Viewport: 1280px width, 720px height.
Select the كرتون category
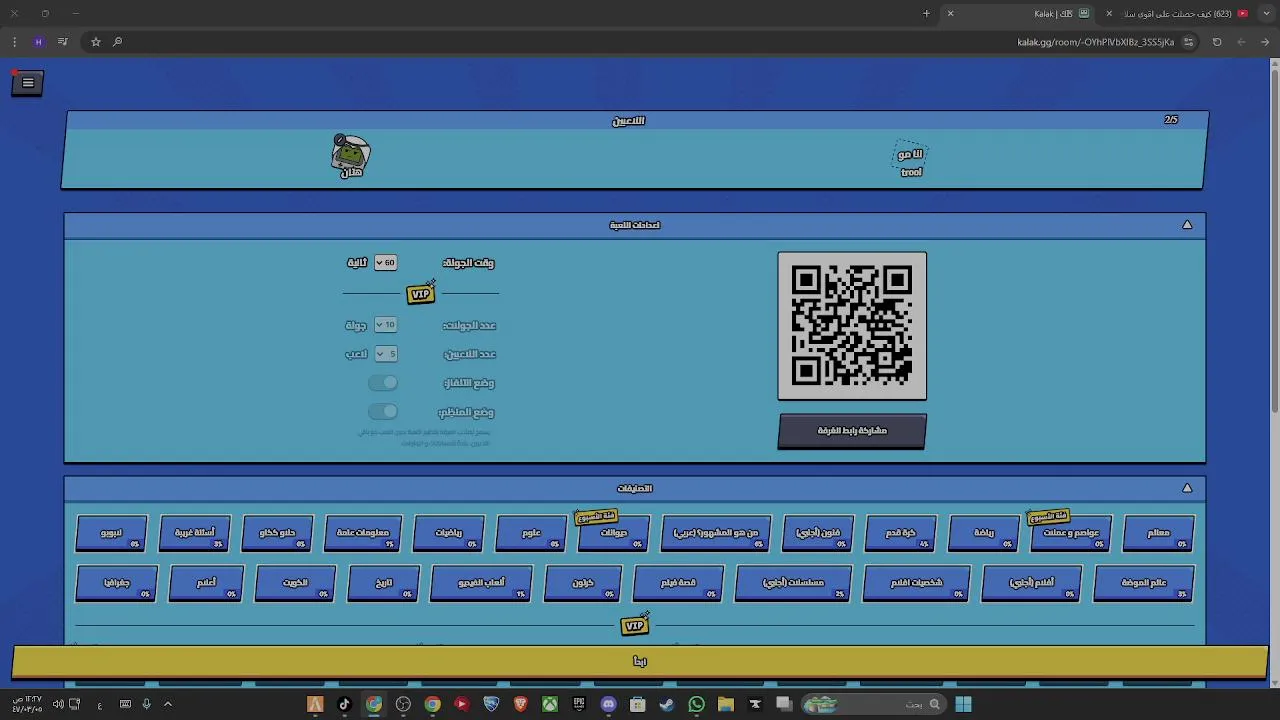click(583, 583)
